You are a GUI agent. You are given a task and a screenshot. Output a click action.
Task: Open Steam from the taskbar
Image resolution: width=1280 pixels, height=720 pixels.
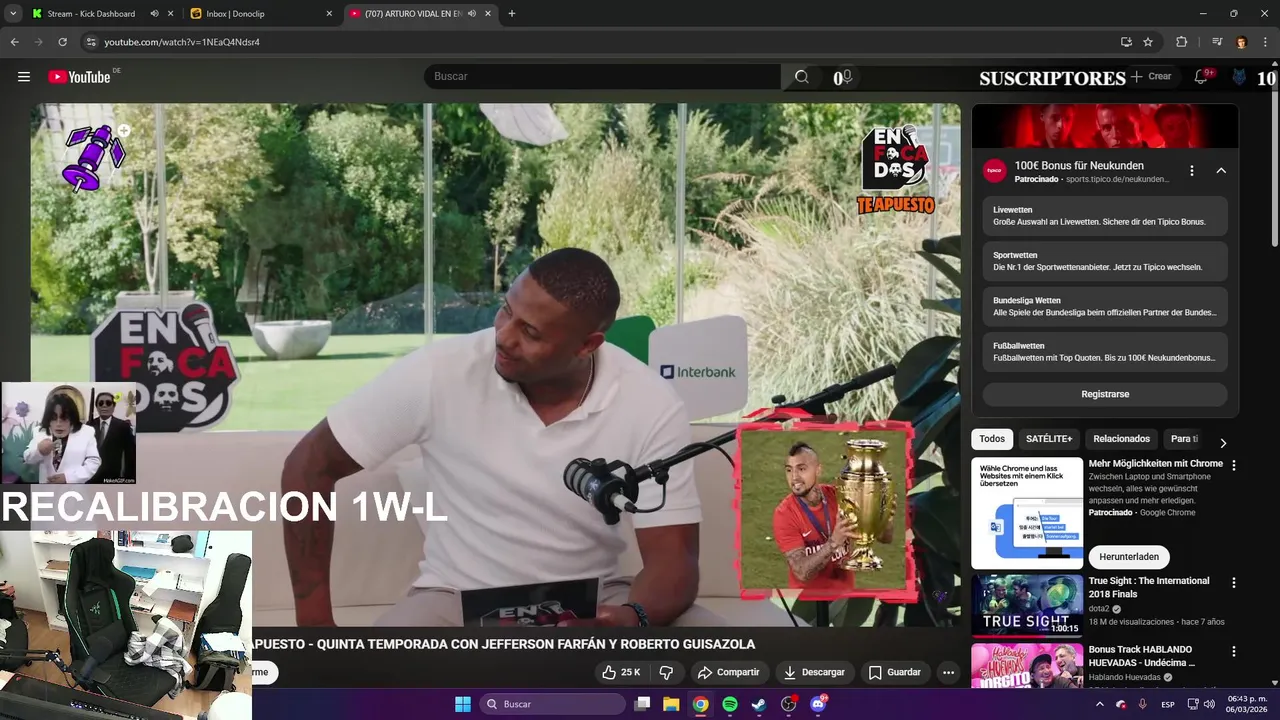click(x=759, y=704)
